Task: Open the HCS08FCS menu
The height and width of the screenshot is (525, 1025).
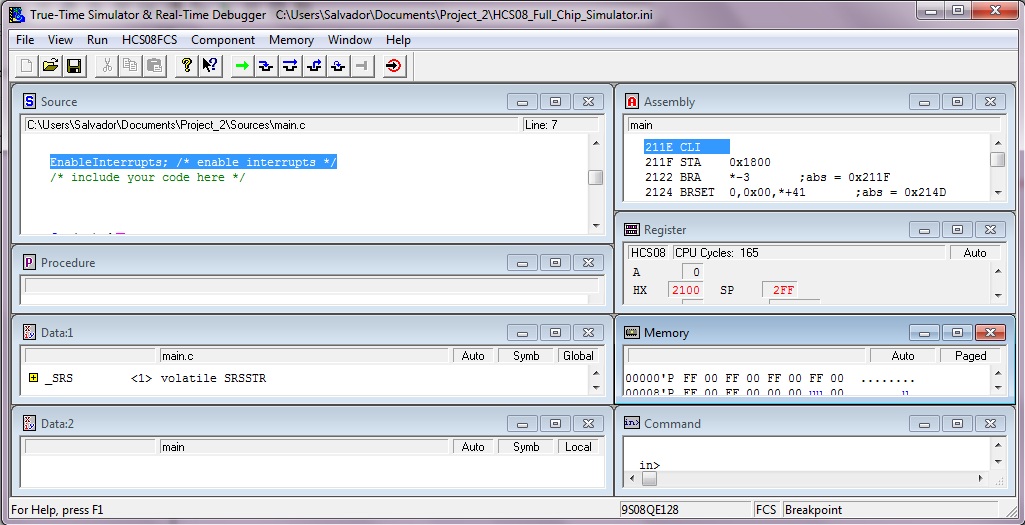Action: [150, 40]
